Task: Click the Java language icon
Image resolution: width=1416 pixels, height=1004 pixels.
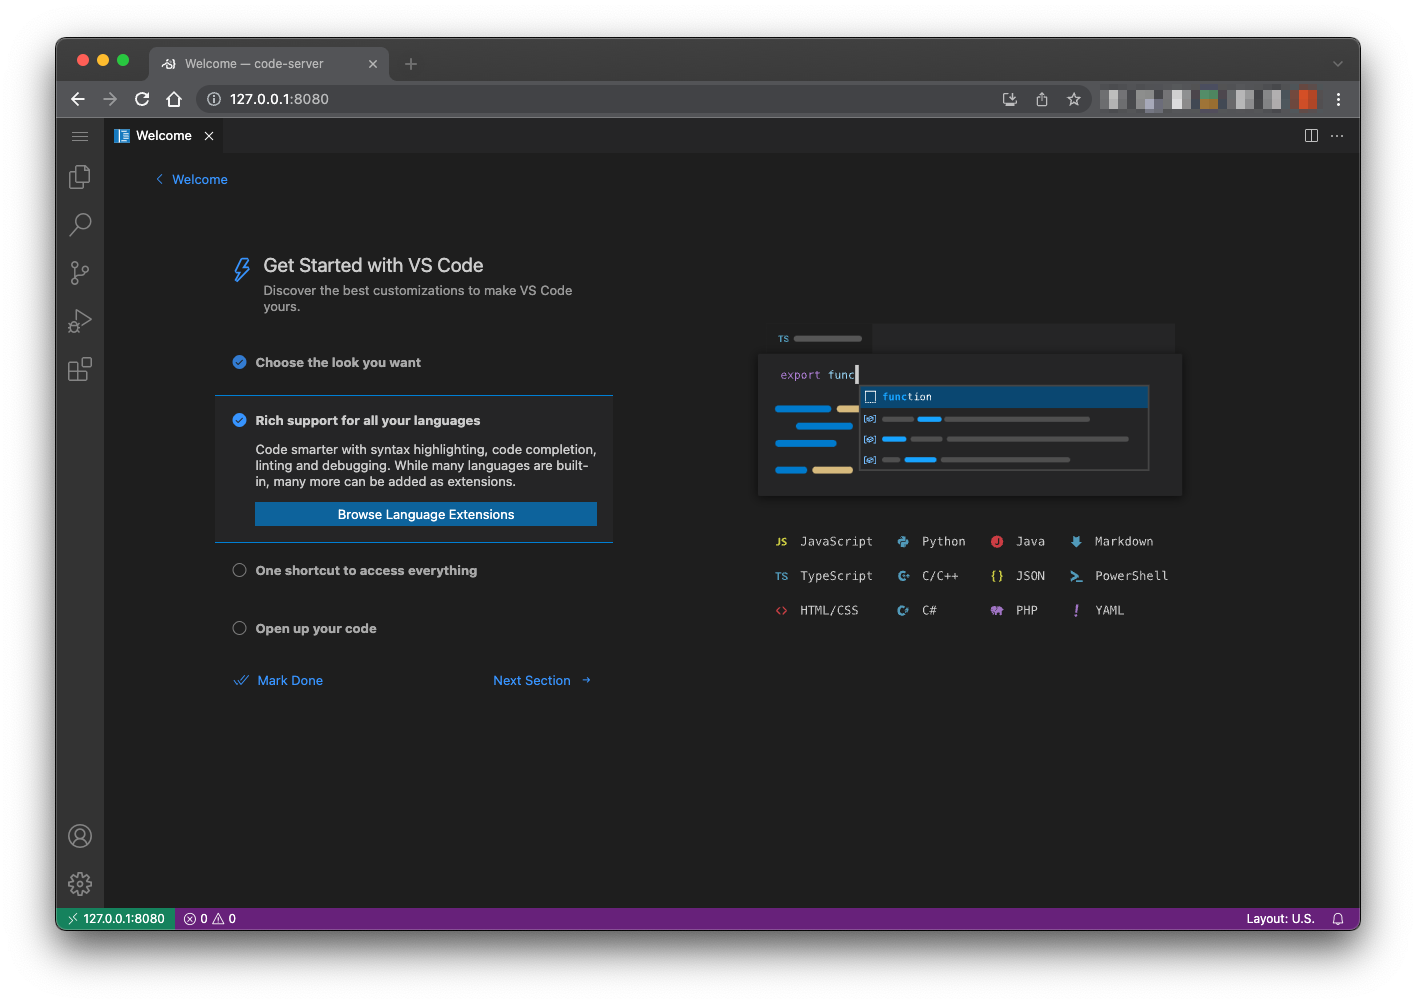Action: tap(997, 542)
